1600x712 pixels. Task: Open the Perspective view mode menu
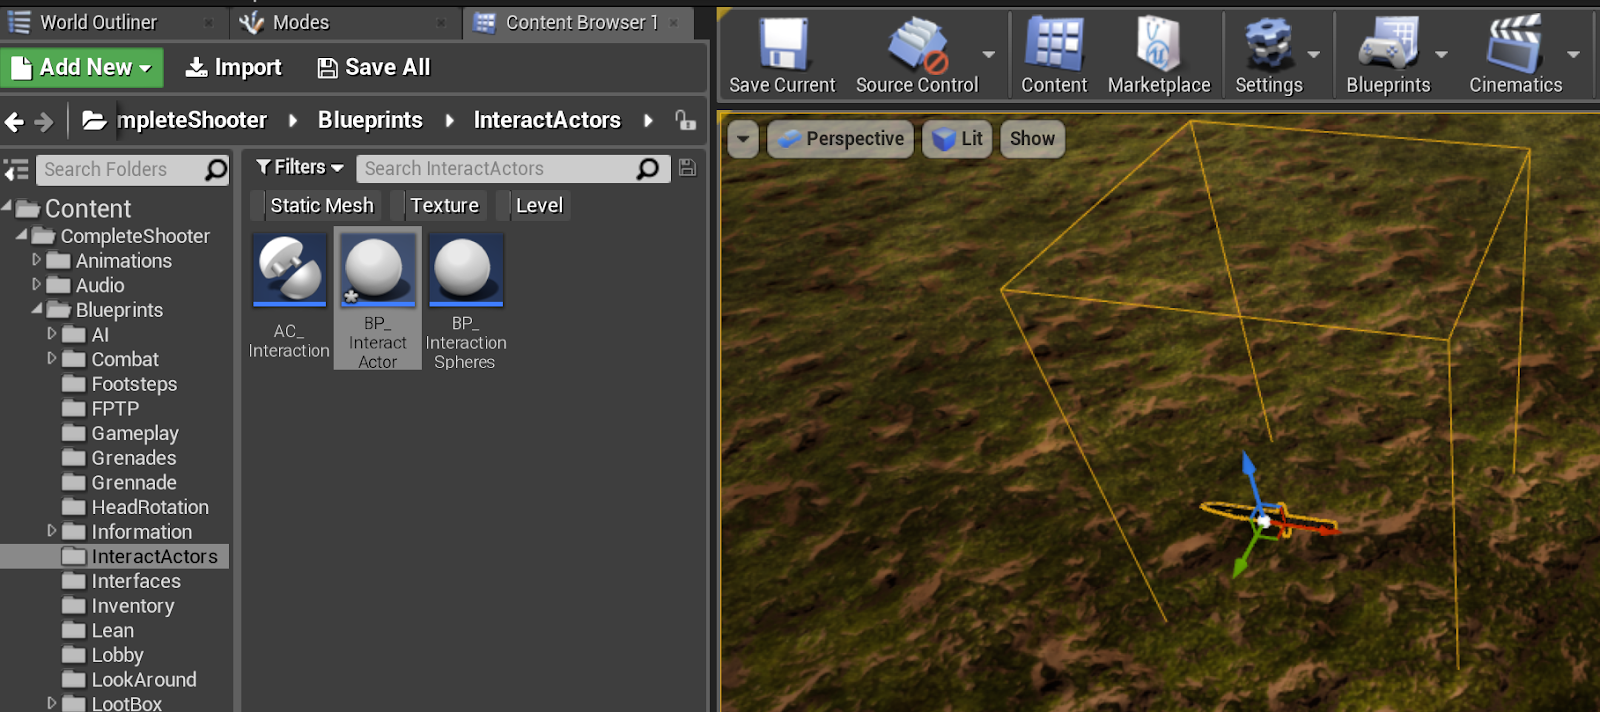[841, 139]
